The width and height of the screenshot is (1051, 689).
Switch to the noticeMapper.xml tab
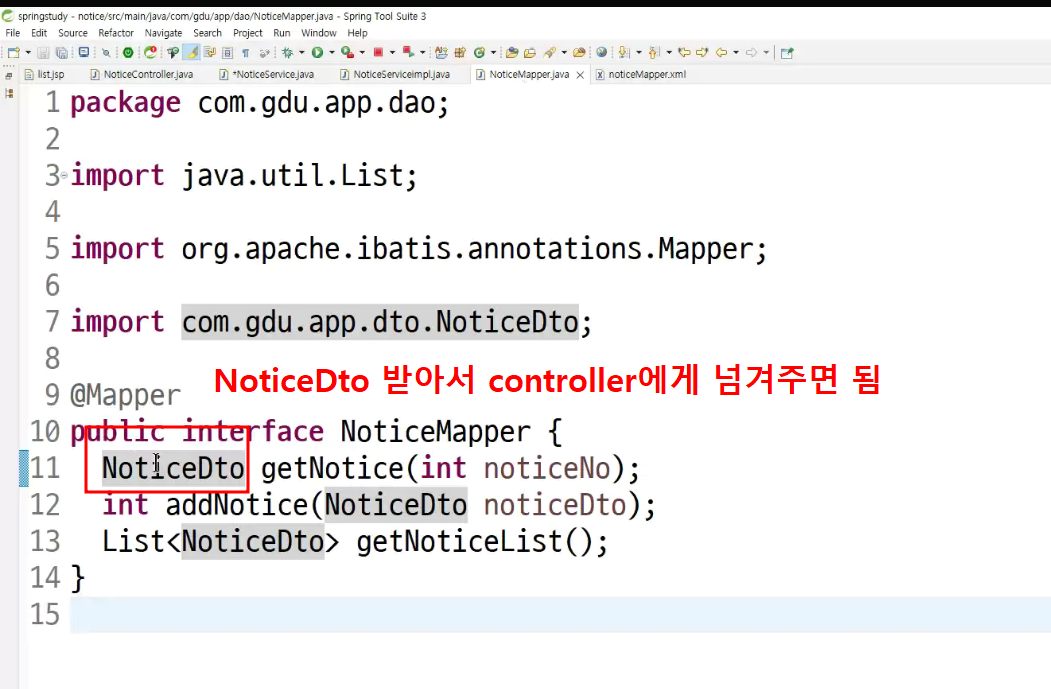point(641,74)
